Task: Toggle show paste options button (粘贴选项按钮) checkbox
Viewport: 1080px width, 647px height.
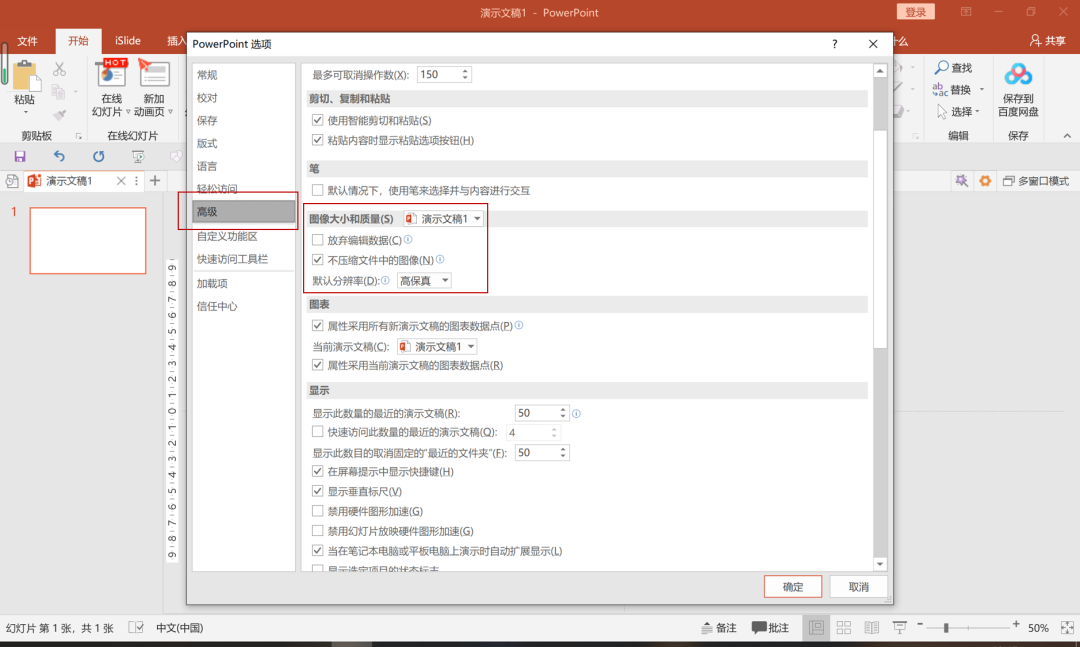Action: pos(318,140)
